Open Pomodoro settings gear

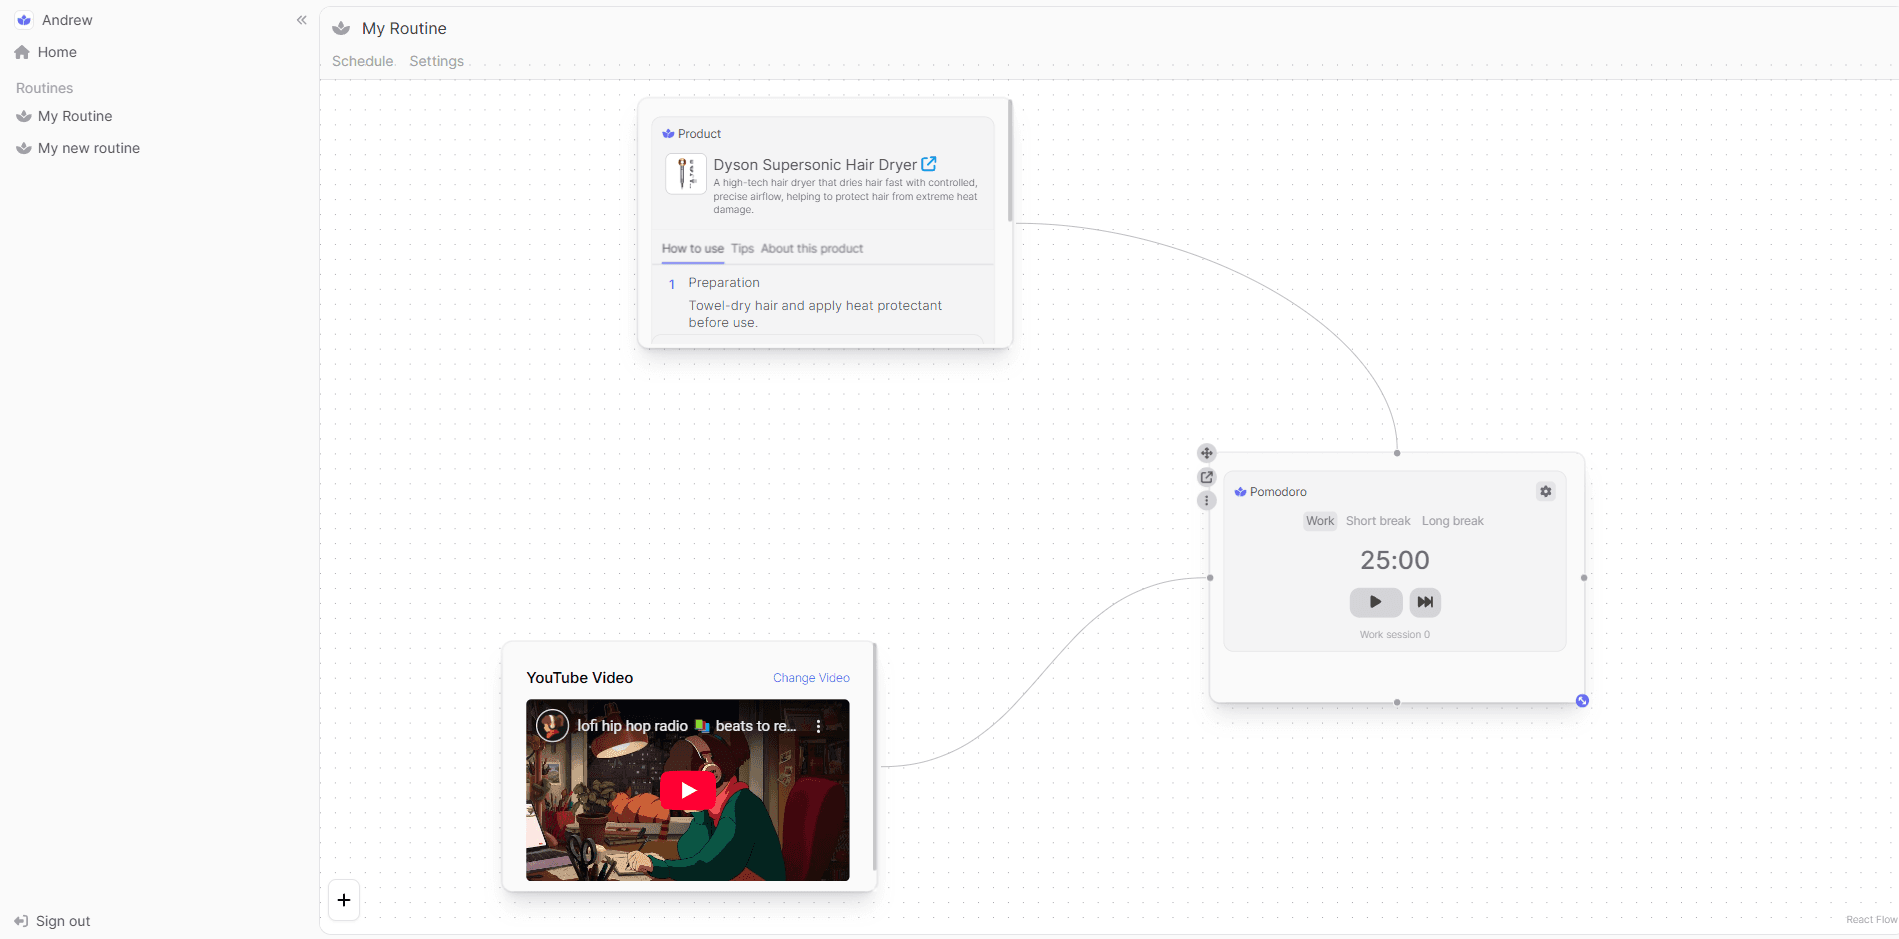click(x=1545, y=491)
